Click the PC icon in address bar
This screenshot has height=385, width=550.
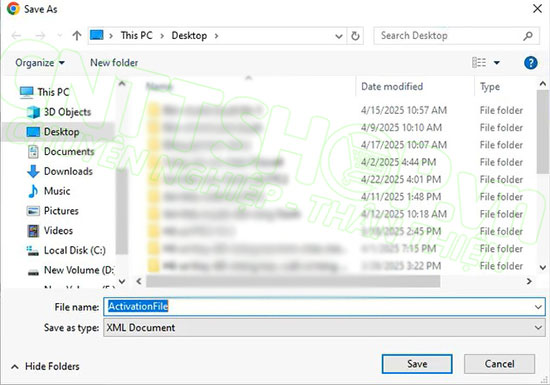coord(96,35)
